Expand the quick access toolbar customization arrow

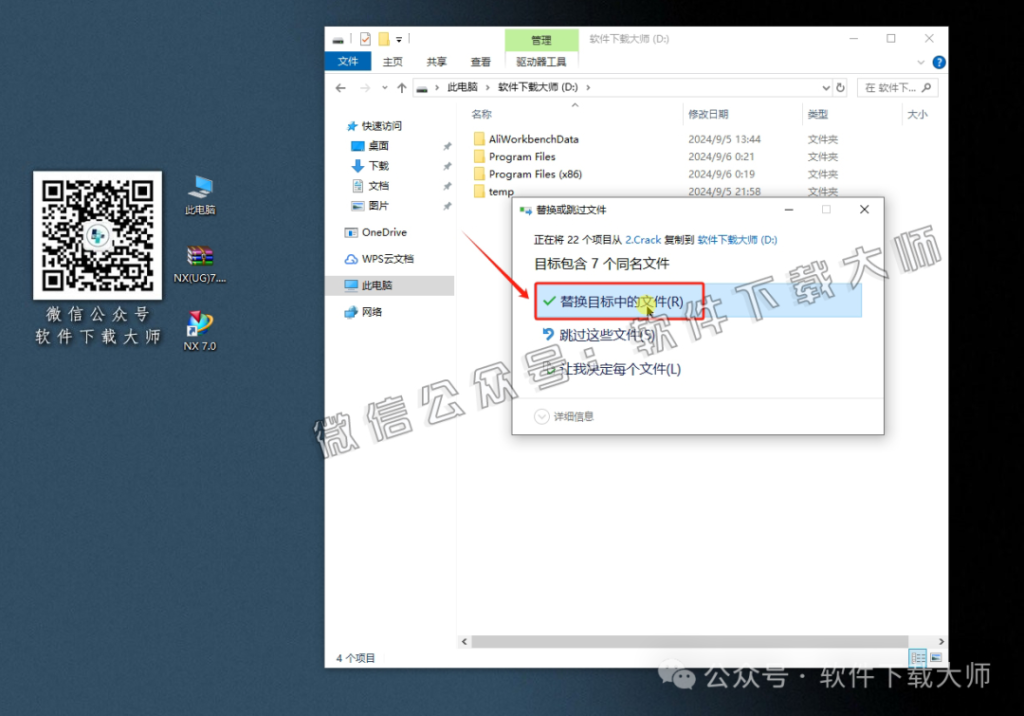(401, 38)
